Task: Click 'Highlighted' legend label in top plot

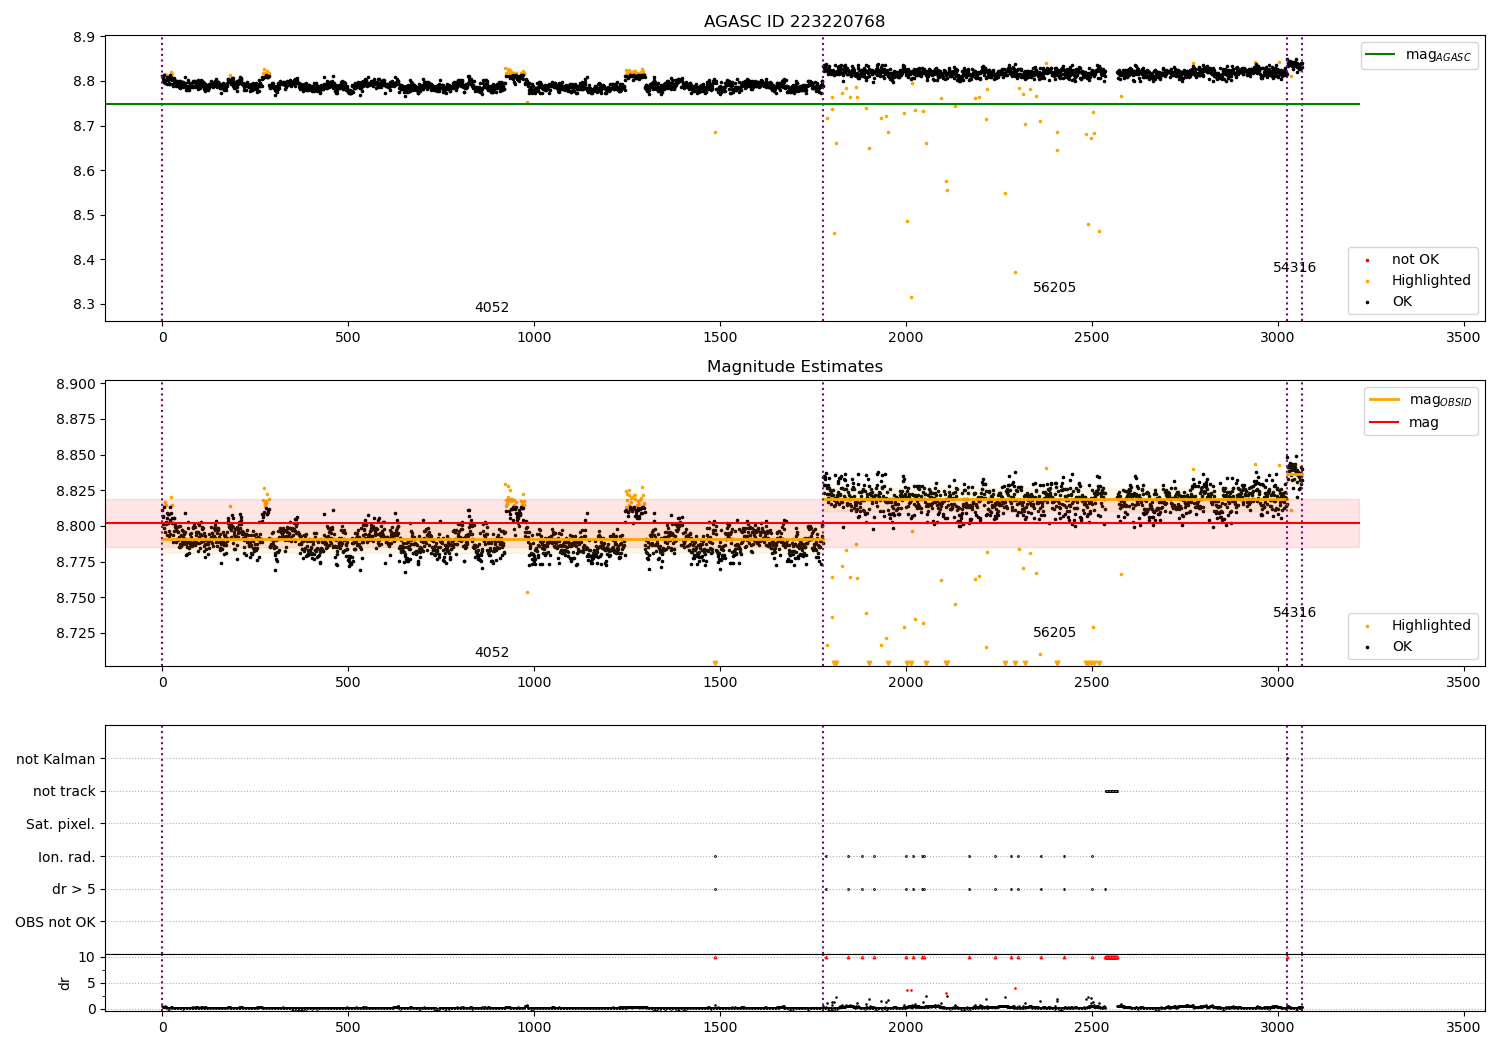Action: (1431, 281)
